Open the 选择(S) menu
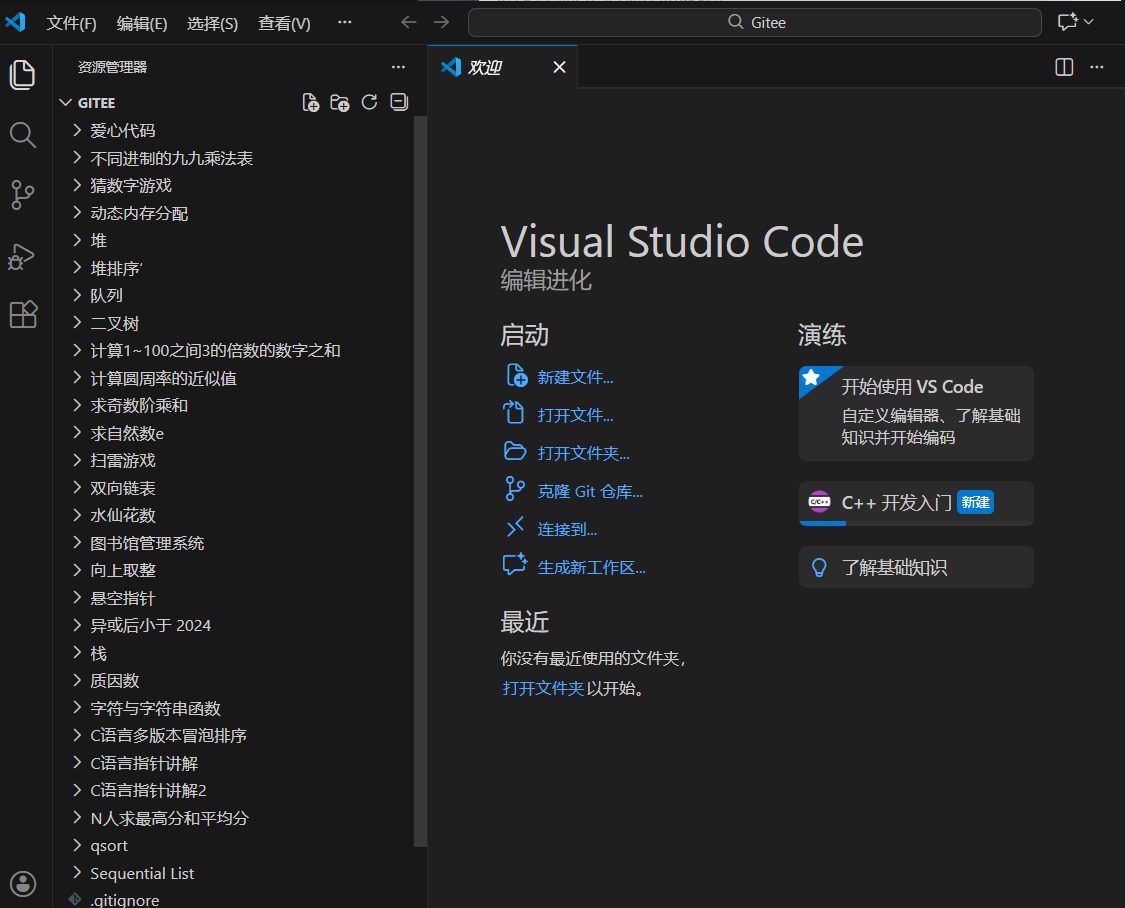This screenshot has height=908, width=1125. click(212, 24)
